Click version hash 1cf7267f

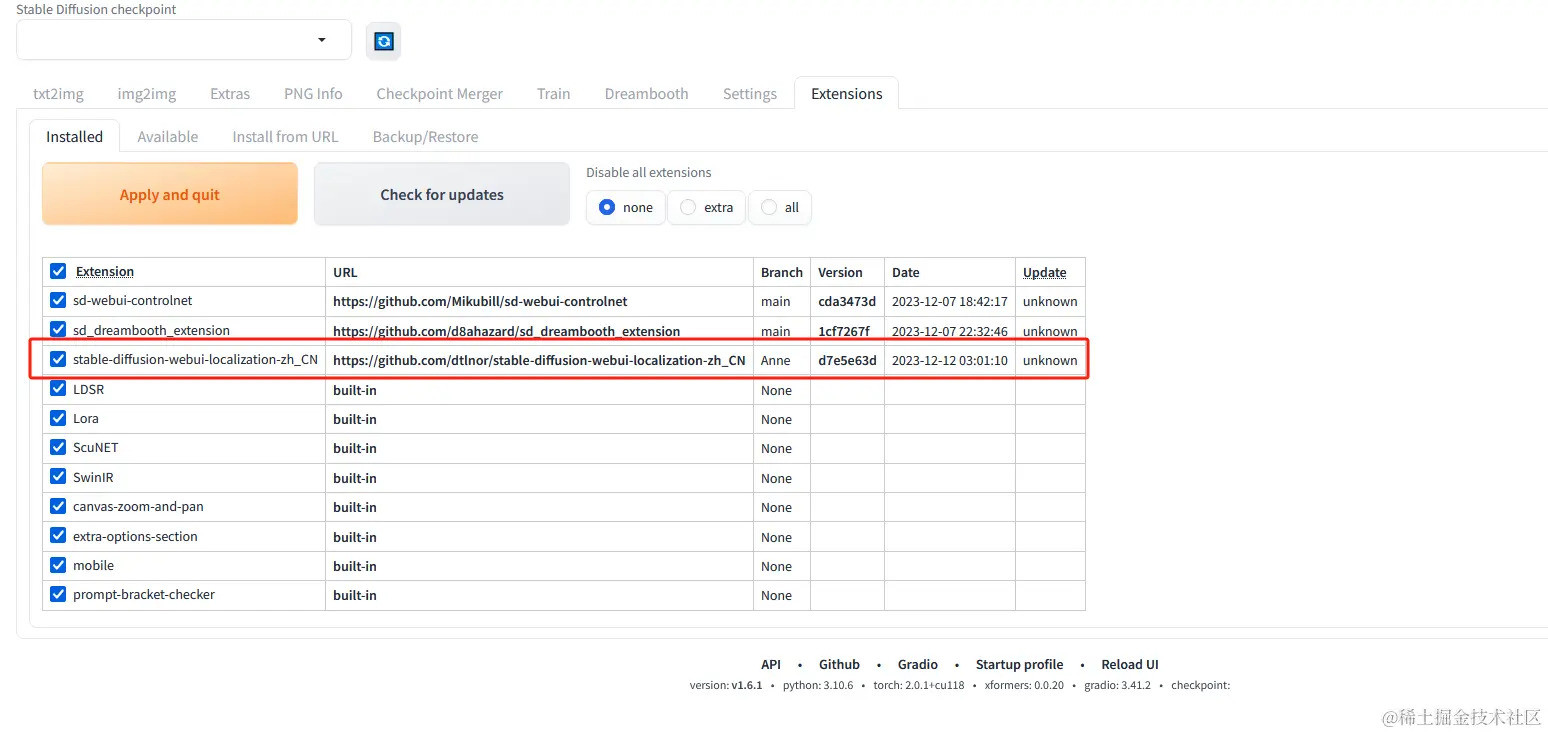point(844,331)
